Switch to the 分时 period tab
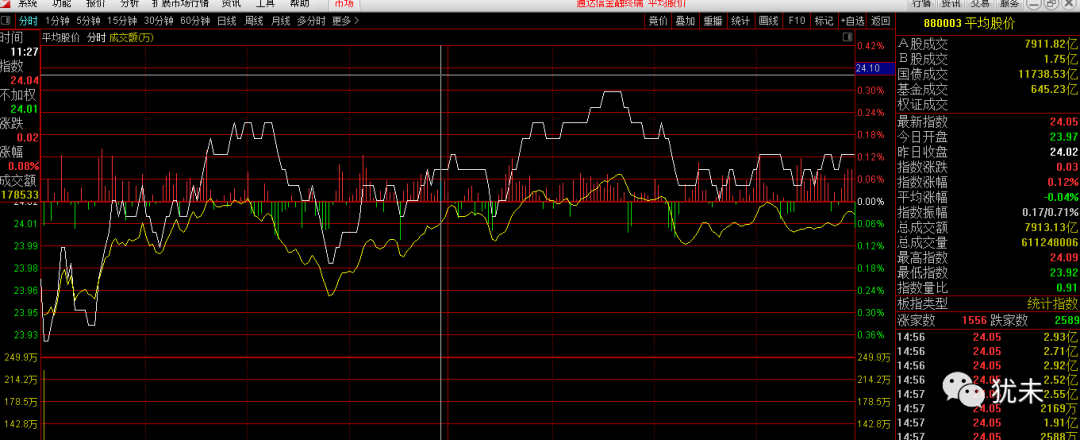The image size is (1080, 440). 28,21
